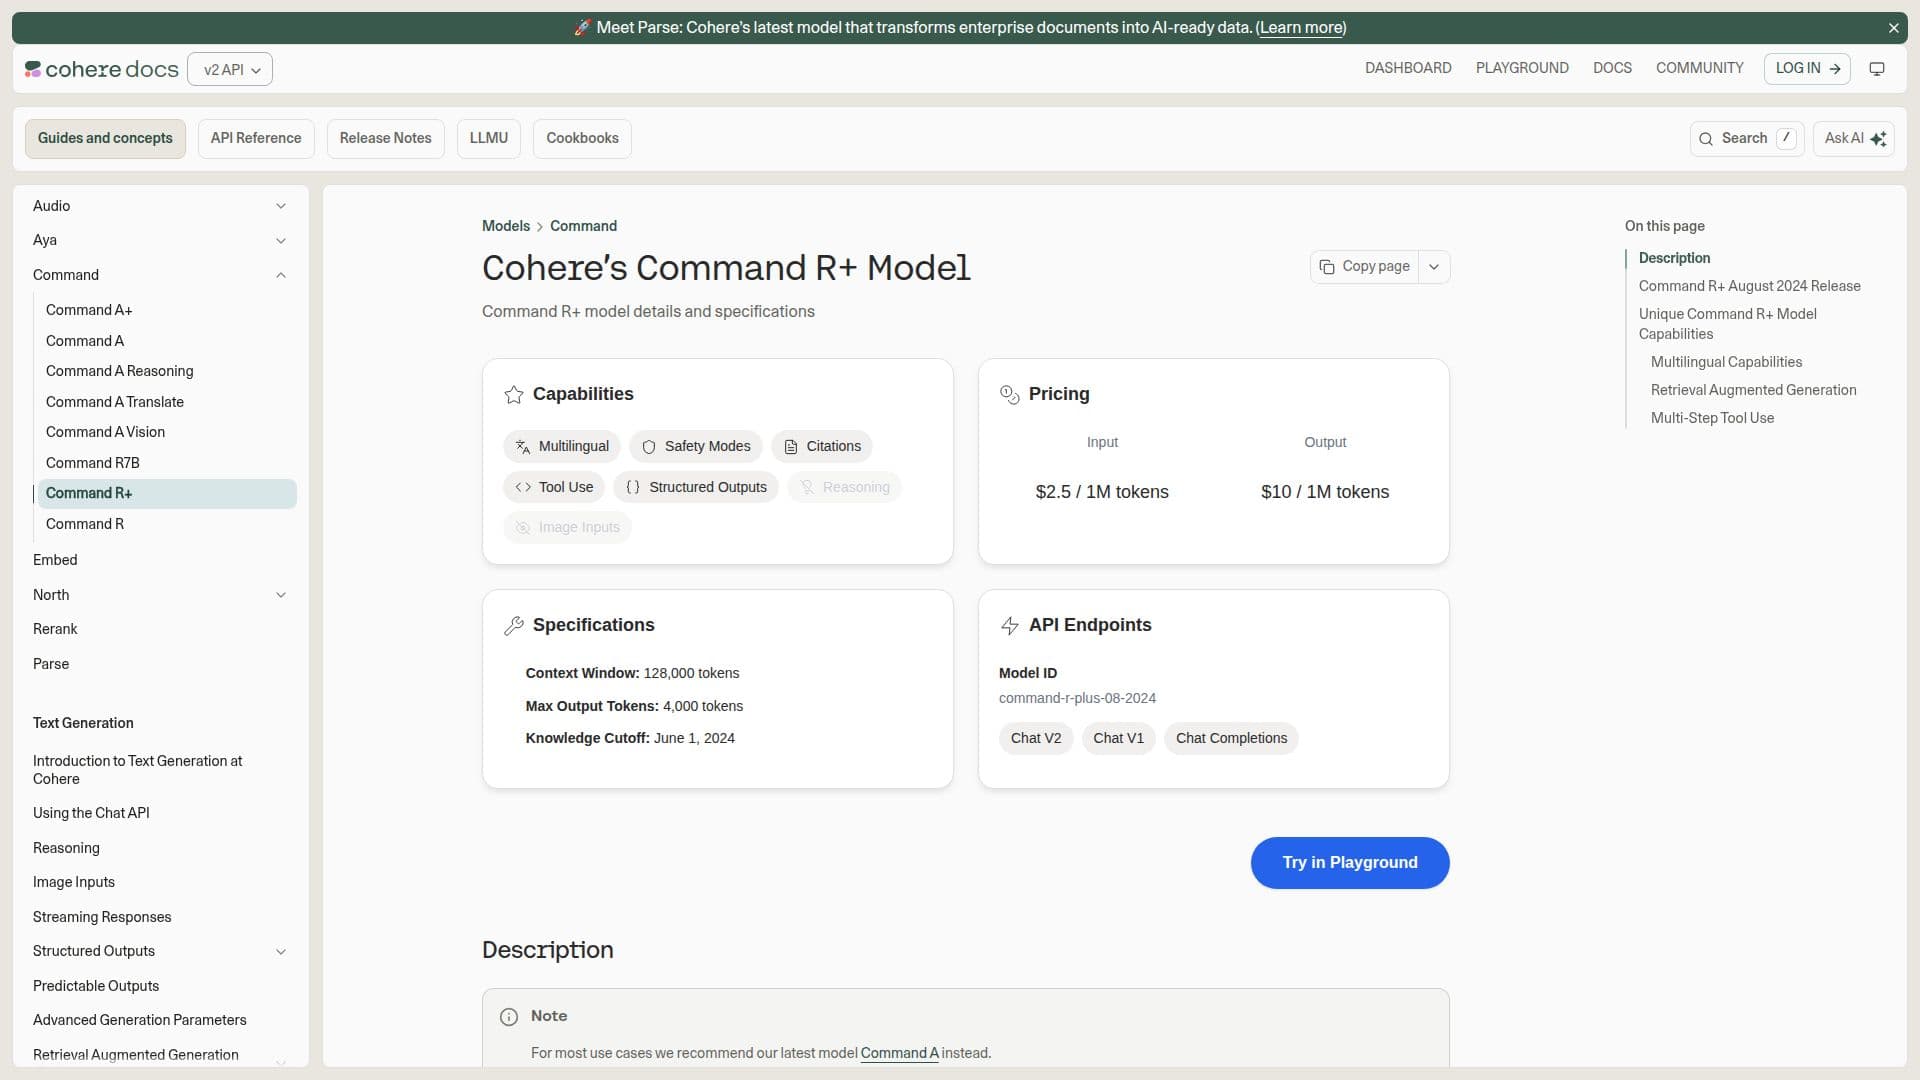
Task: Toggle the theme monitor icon
Action: pyautogui.click(x=1877, y=69)
